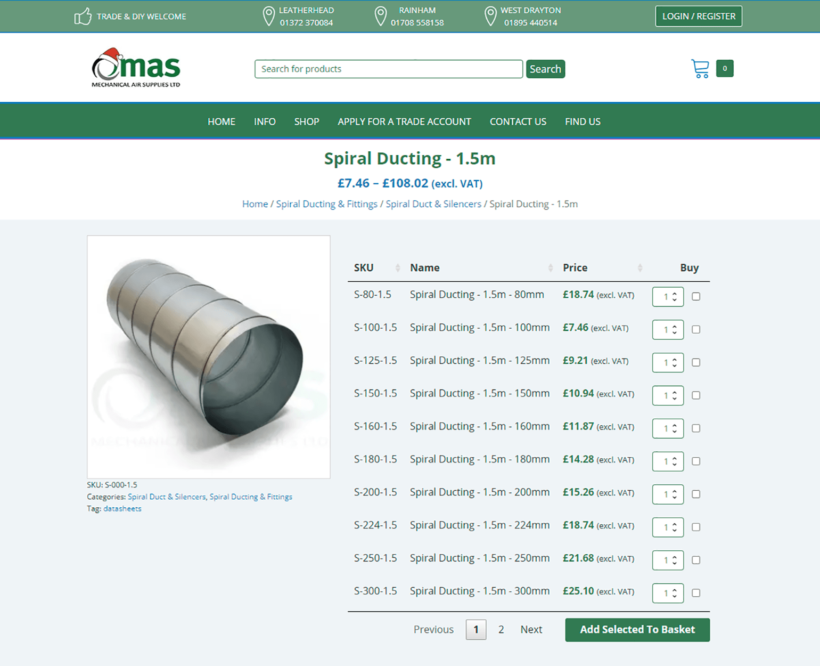The height and width of the screenshot is (666, 820).
Task: Check the buy box for S-300-1.5
Action: [x=696, y=593]
